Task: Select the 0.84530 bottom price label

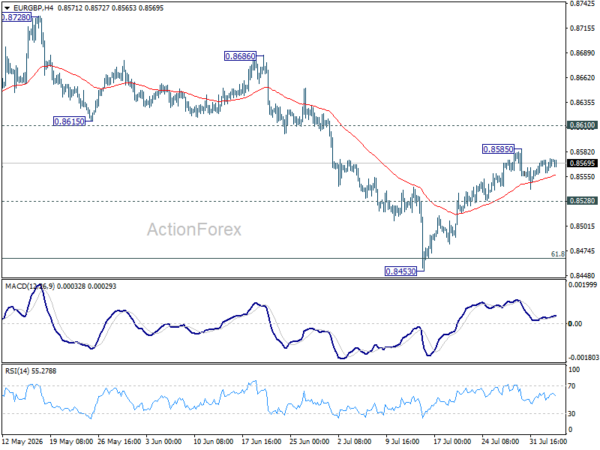Action: [x=400, y=271]
